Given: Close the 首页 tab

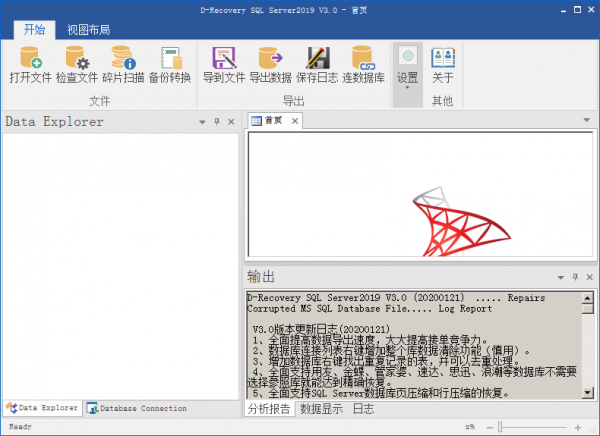Looking at the screenshot, I should (x=295, y=121).
